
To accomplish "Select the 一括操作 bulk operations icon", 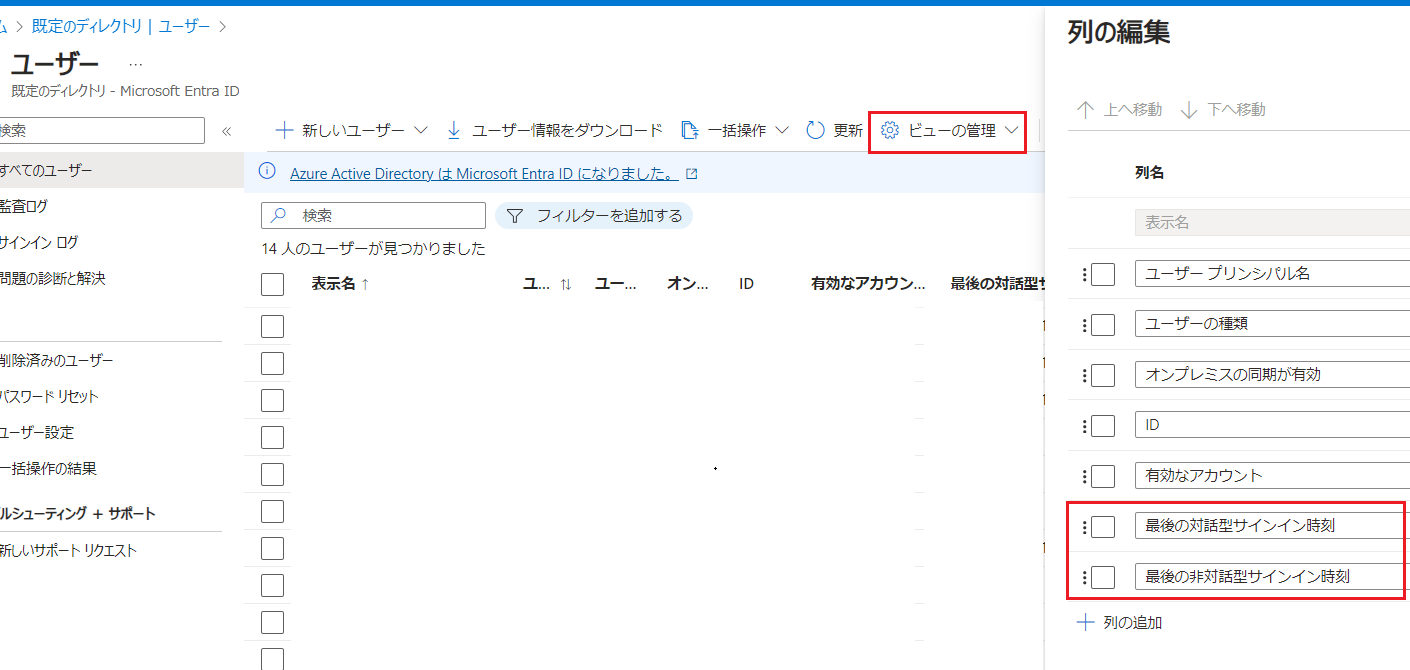I will click(688, 129).
